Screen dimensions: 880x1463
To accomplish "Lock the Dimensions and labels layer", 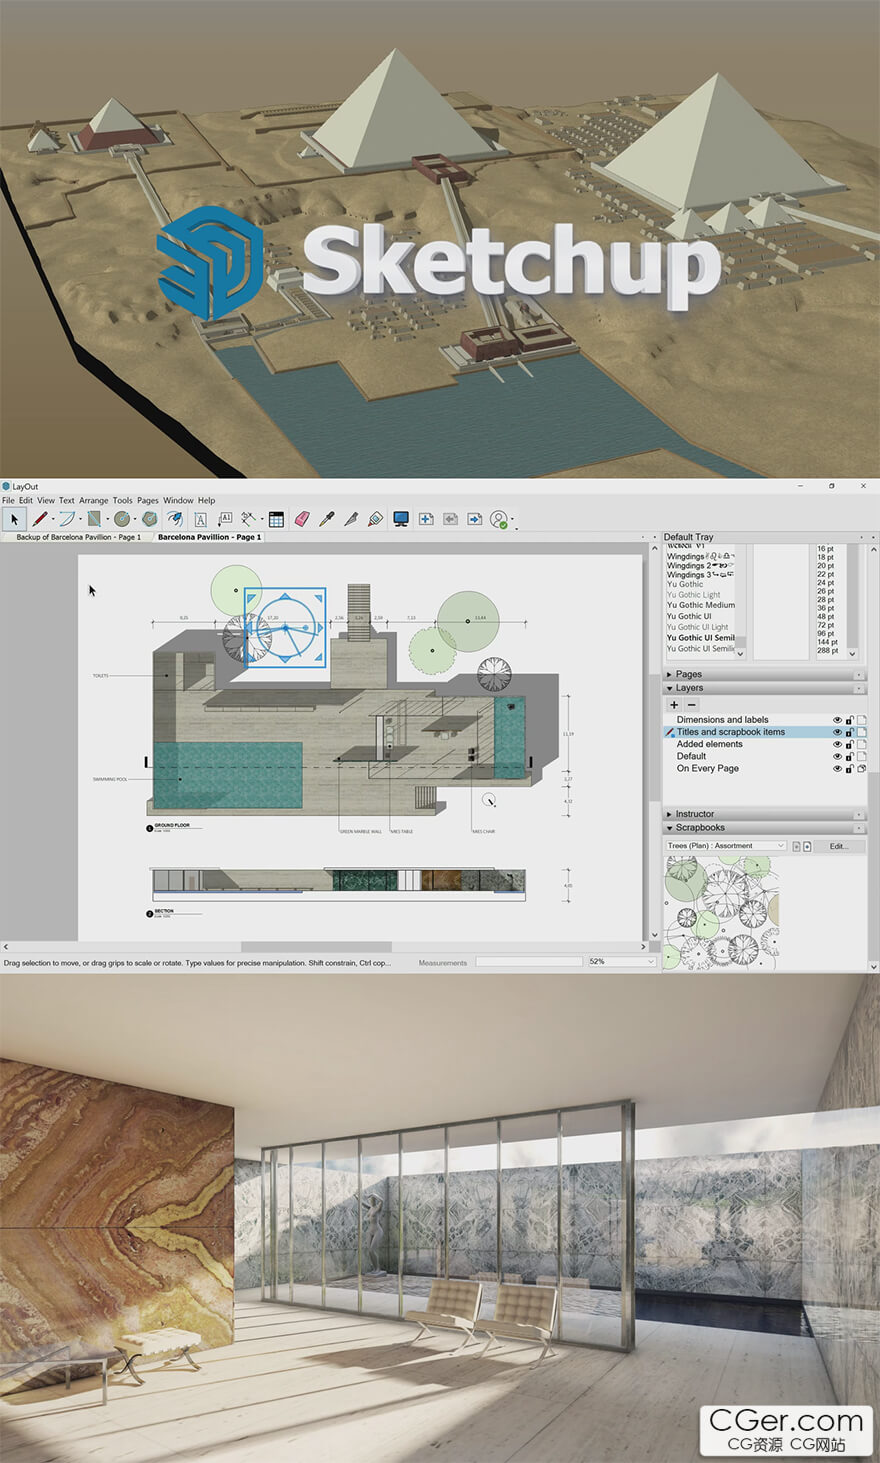I will 850,720.
